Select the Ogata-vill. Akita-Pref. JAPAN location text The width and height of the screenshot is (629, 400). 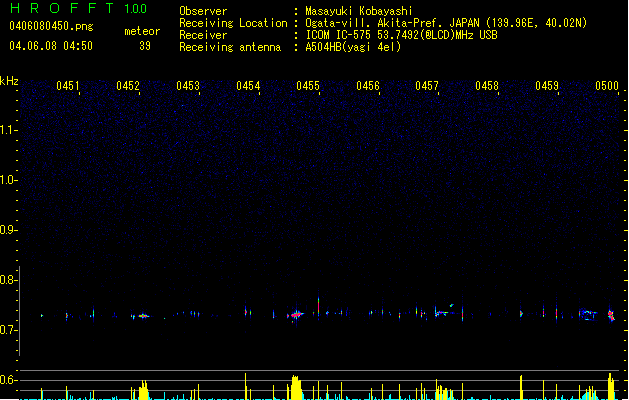(446, 23)
